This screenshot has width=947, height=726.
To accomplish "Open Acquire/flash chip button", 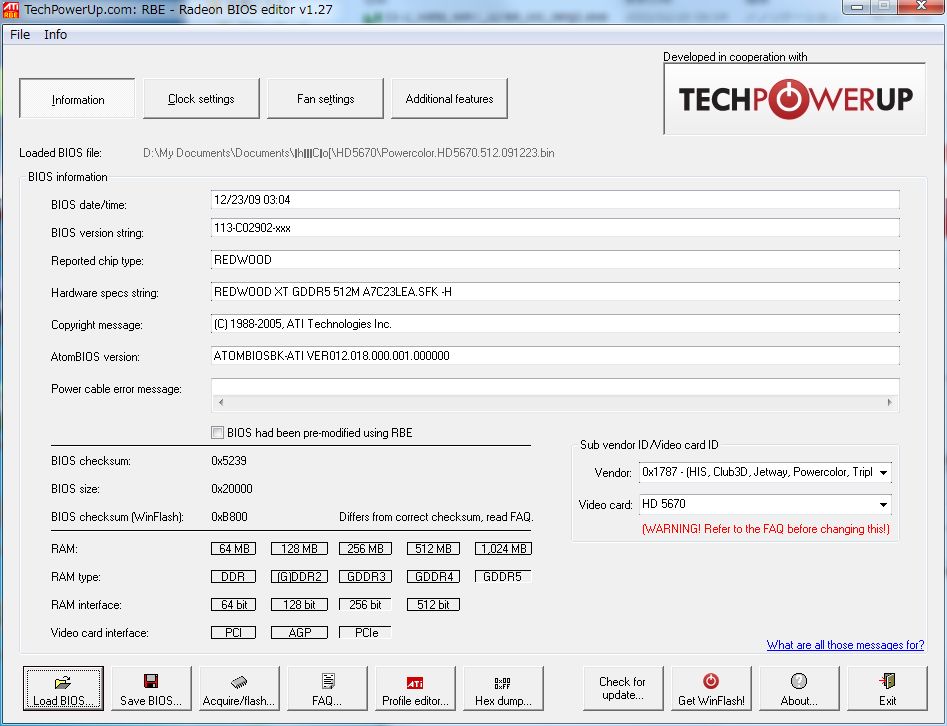I will point(239,688).
